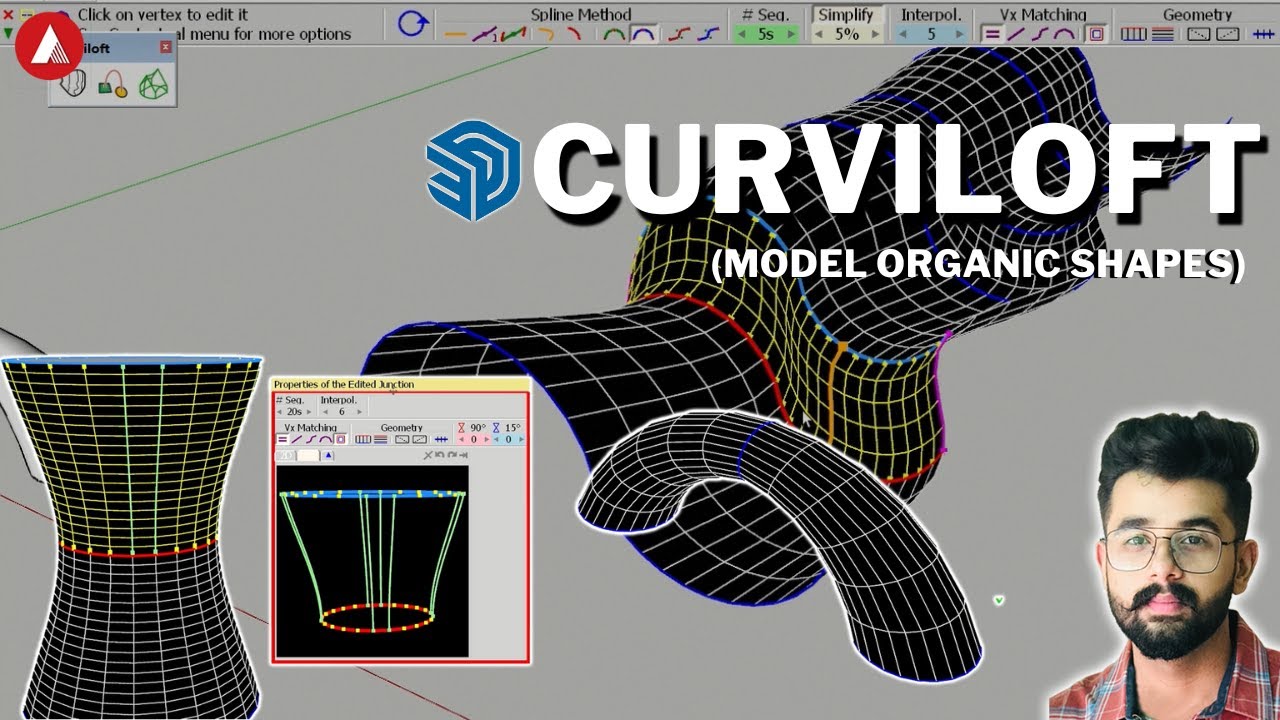
Task: Decrease Interpol. value in top toolbar
Action: click(902, 34)
